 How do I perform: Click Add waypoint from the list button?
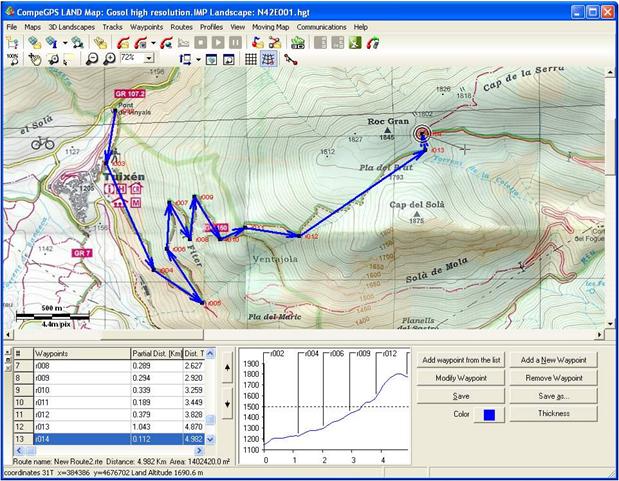pyautogui.click(x=461, y=360)
